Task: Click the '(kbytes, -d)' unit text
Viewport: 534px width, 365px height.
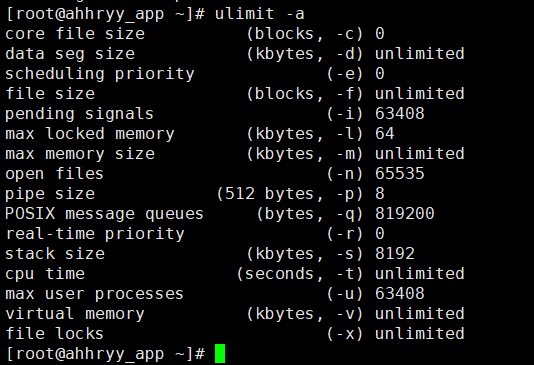Action: (305, 54)
